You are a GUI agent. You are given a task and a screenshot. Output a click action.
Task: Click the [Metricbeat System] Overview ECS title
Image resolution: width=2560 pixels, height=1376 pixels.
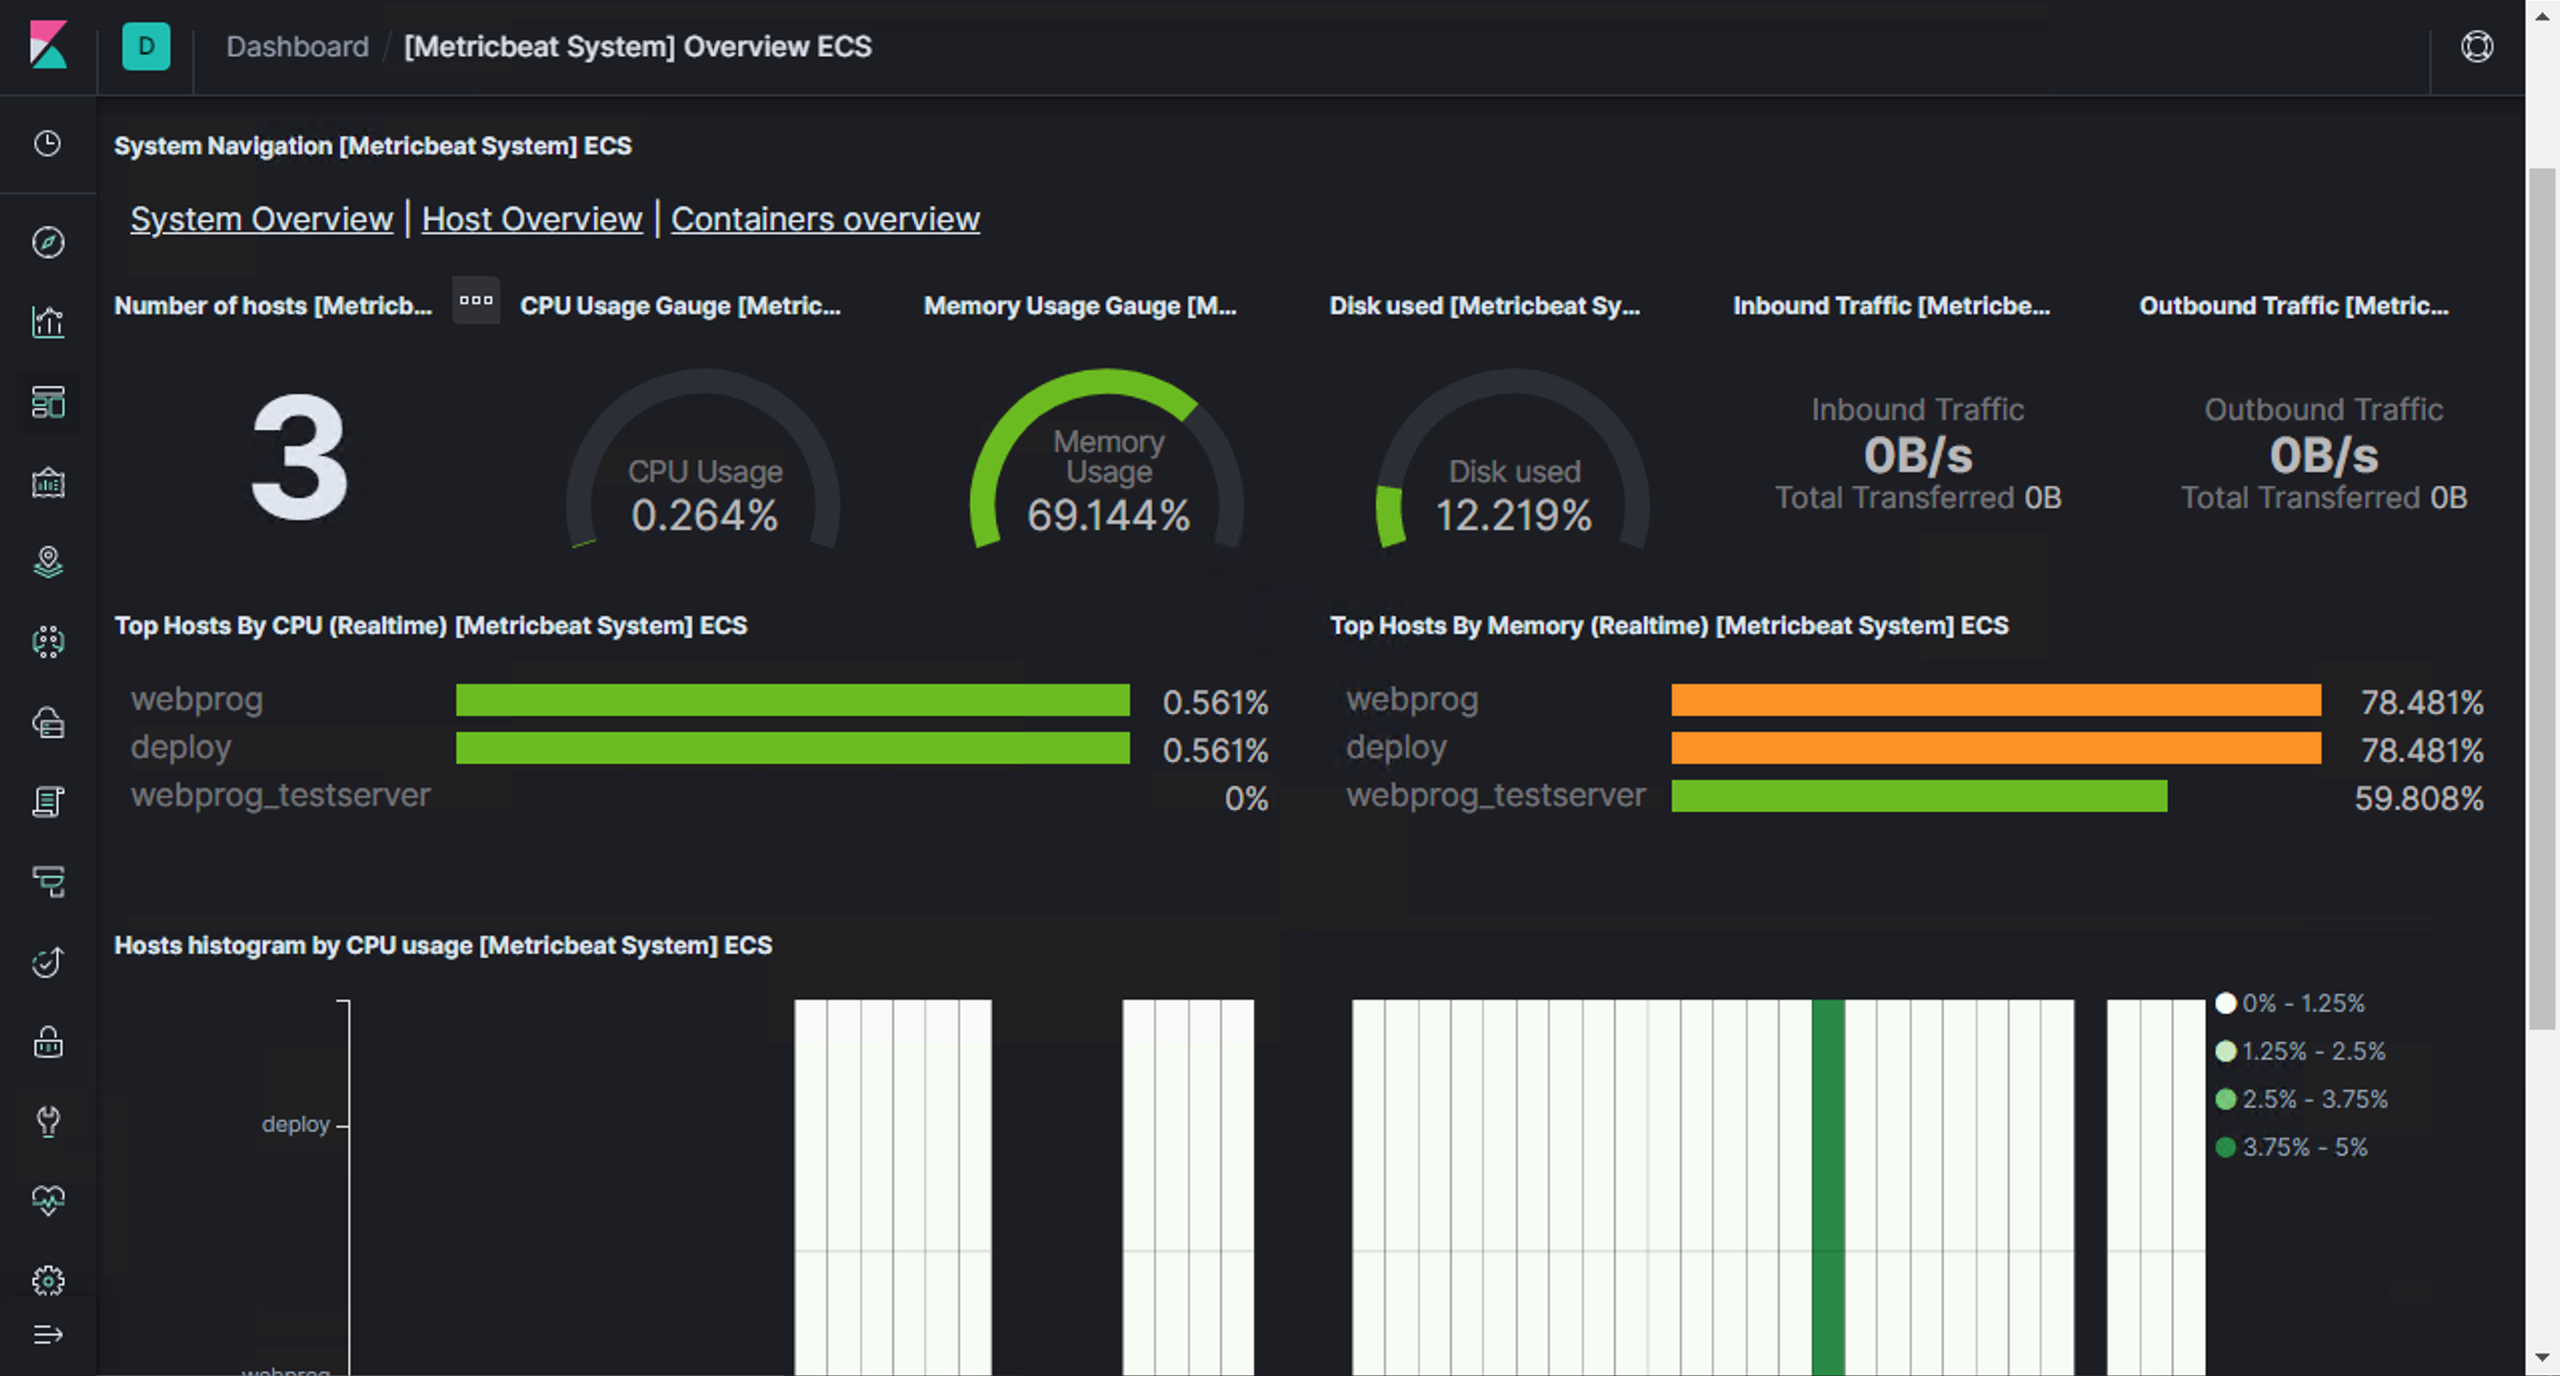pyautogui.click(x=637, y=46)
